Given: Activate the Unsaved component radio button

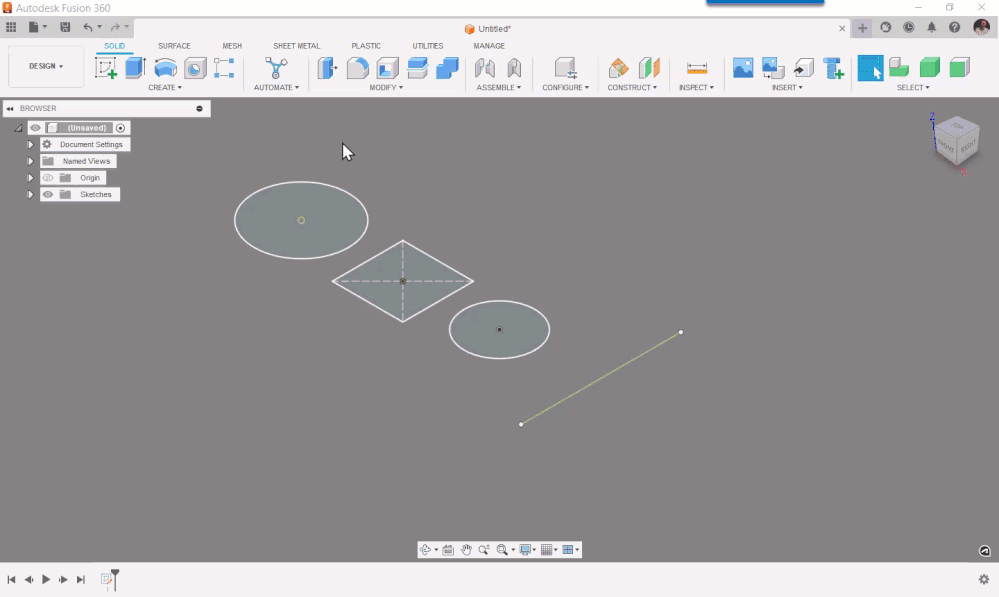Looking at the screenshot, I should [120, 127].
